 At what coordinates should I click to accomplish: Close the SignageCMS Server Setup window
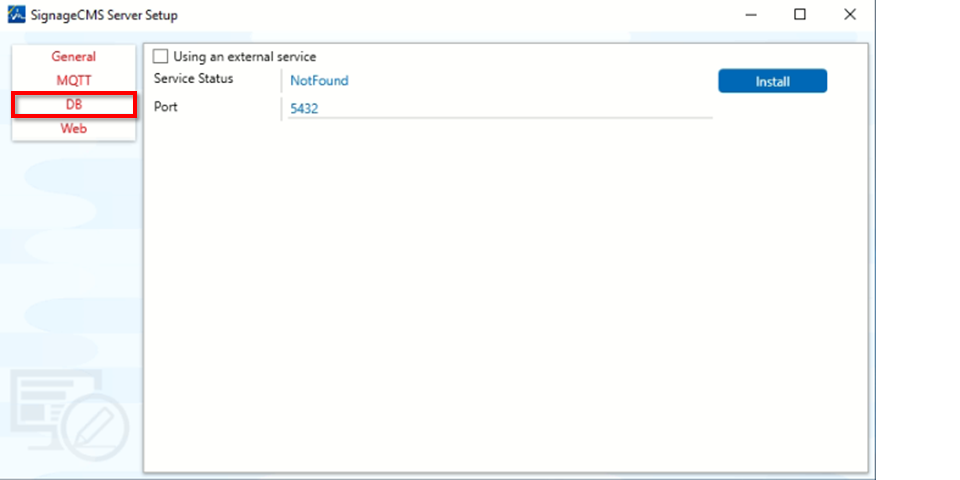tap(849, 15)
